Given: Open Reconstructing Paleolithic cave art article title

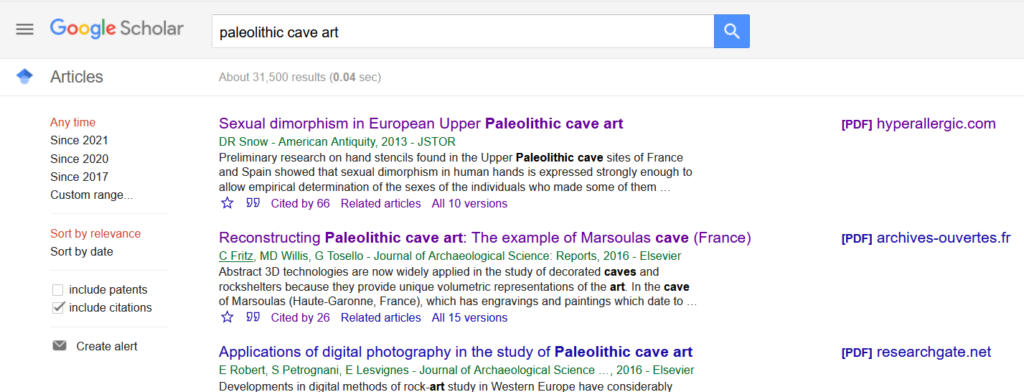Looking at the screenshot, I should point(485,238).
